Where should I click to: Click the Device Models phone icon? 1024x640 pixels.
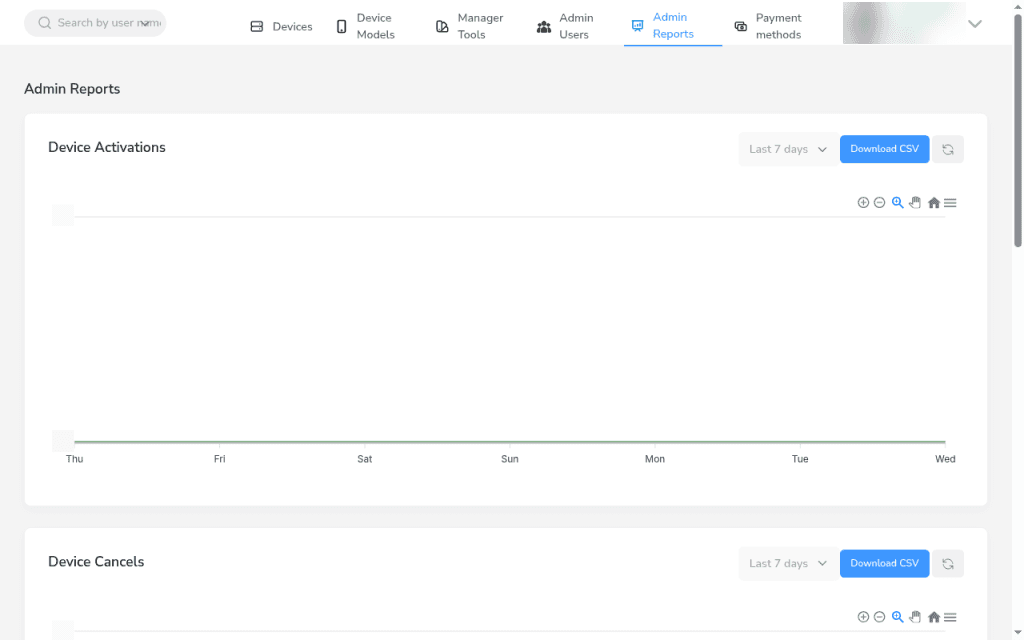coord(342,26)
